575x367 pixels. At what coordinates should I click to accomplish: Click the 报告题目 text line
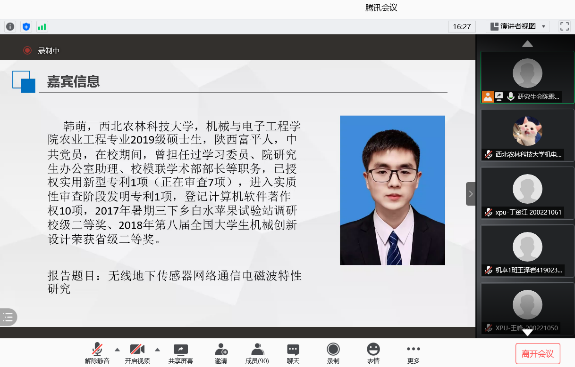(x=175, y=282)
